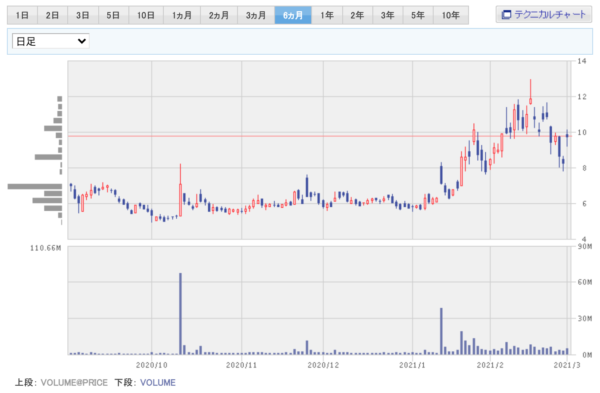Show the 1年 chart range
Image resolution: width=600 pixels, height=393 pixels.
coord(327,15)
